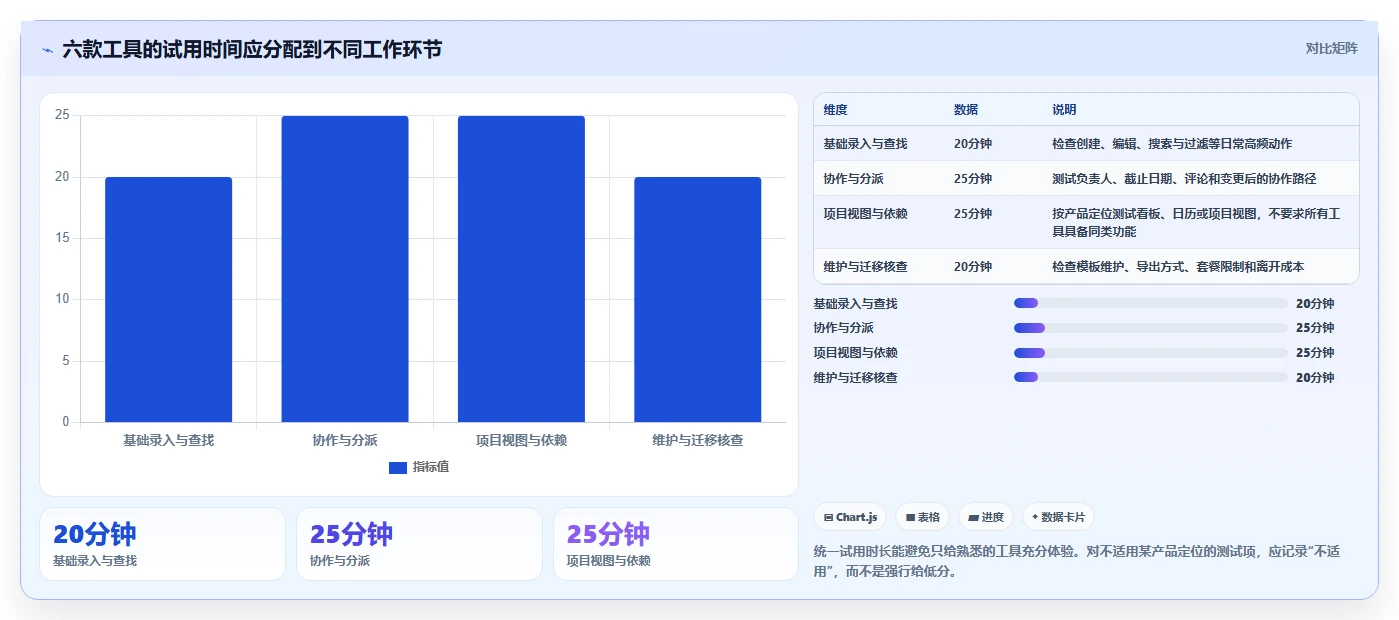Click the 基础录入与查找 progress bar
This screenshot has width=1399, height=620.
click(x=1150, y=303)
